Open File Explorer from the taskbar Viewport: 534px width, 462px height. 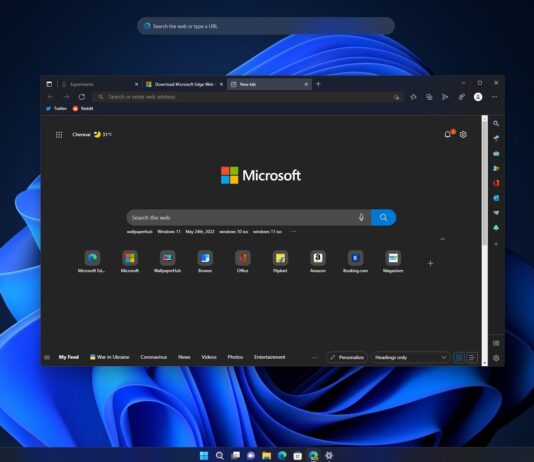click(x=266, y=456)
